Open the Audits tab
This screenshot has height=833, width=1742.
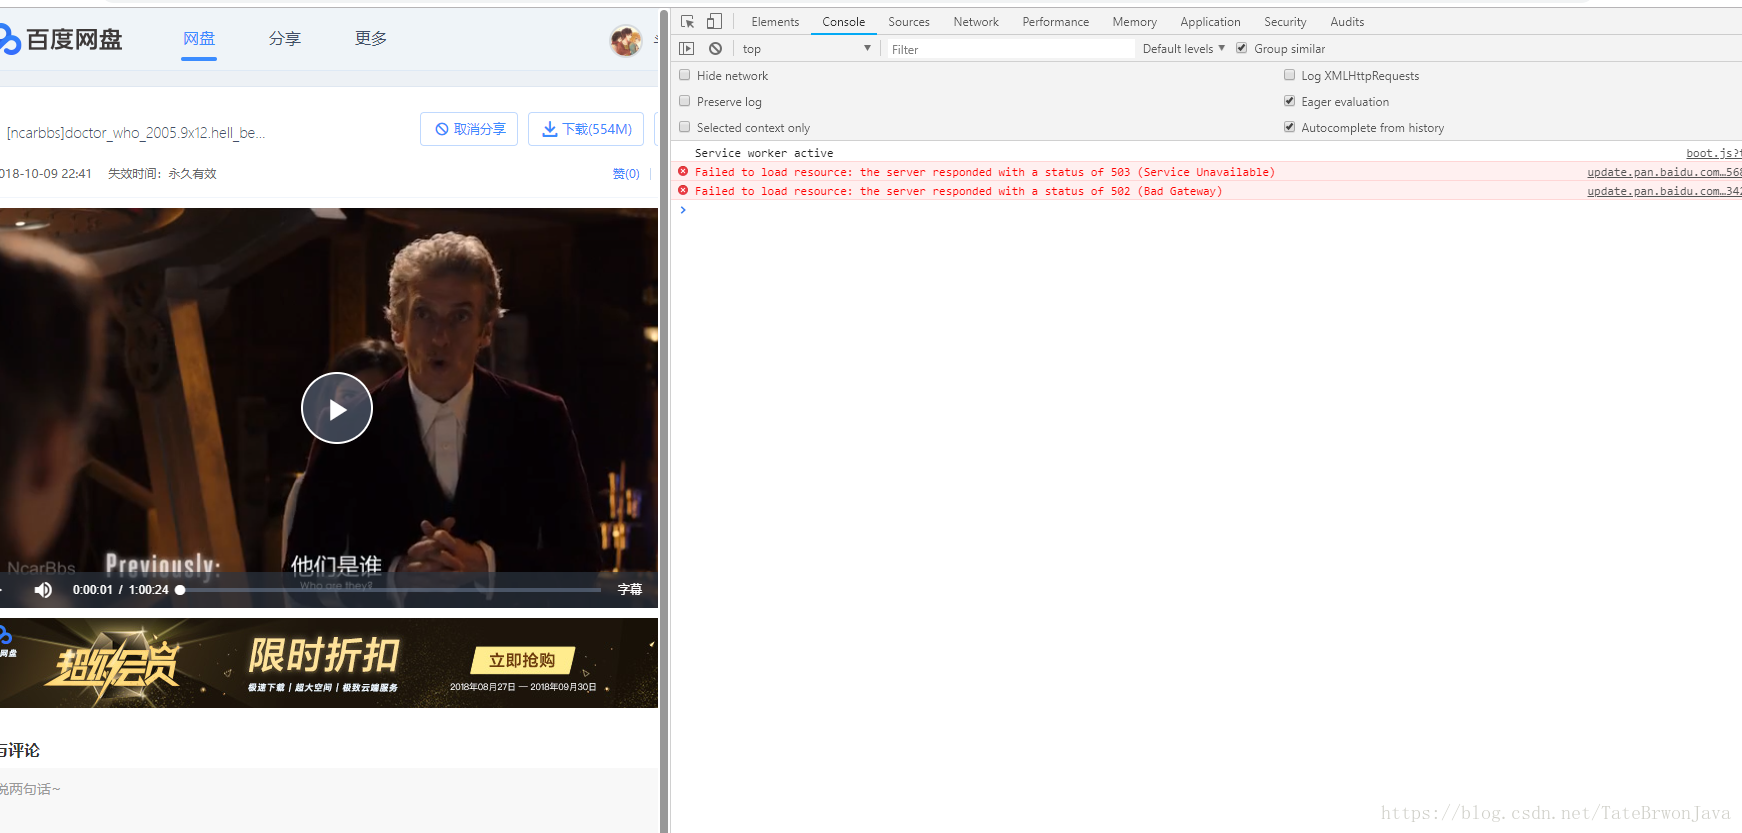(x=1347, y=22)
